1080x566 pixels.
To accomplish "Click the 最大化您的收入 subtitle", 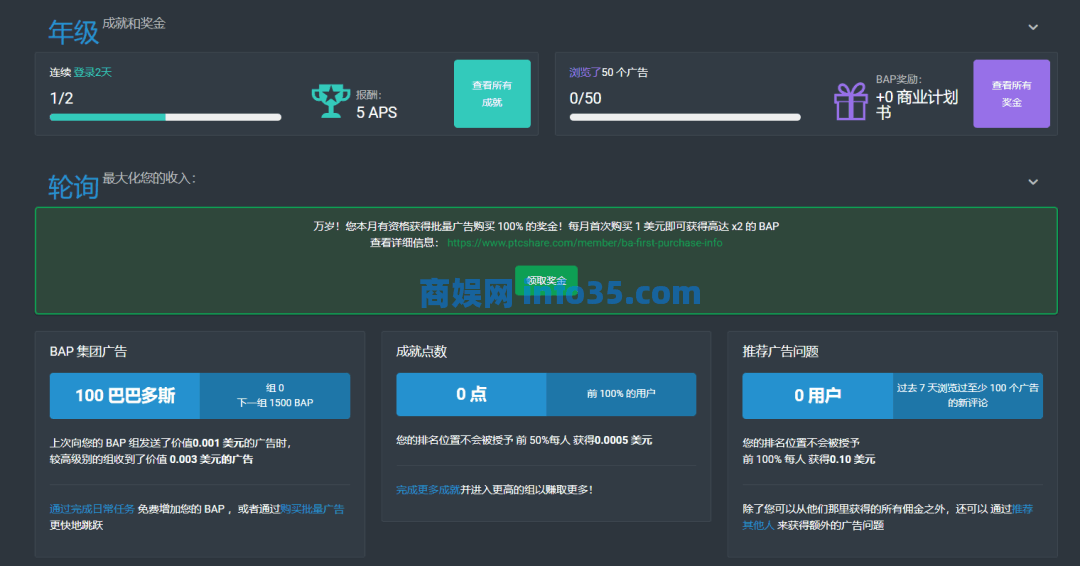I will (149, 178).
